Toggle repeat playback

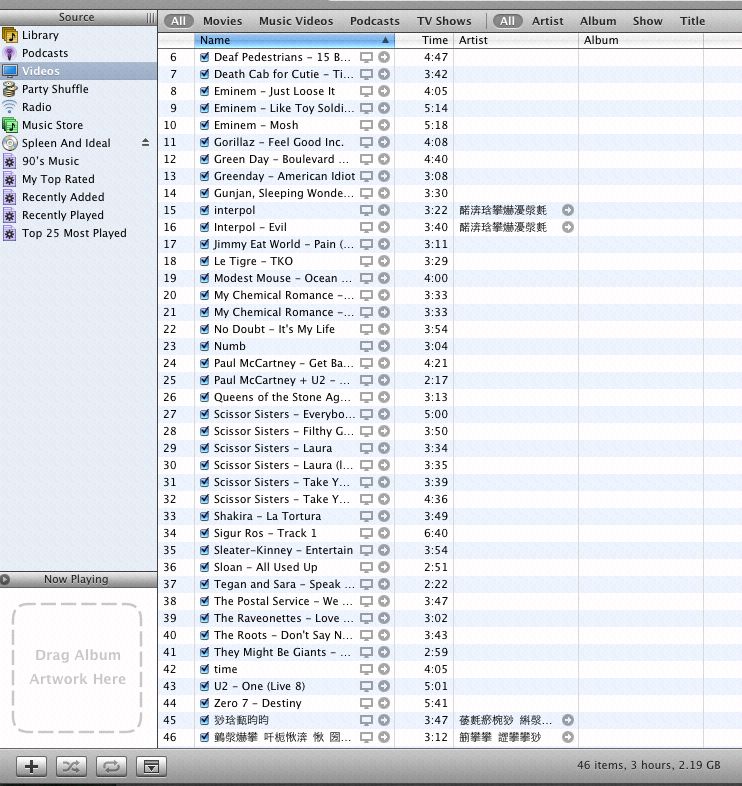pyautogui.click(x=111, y=766)
